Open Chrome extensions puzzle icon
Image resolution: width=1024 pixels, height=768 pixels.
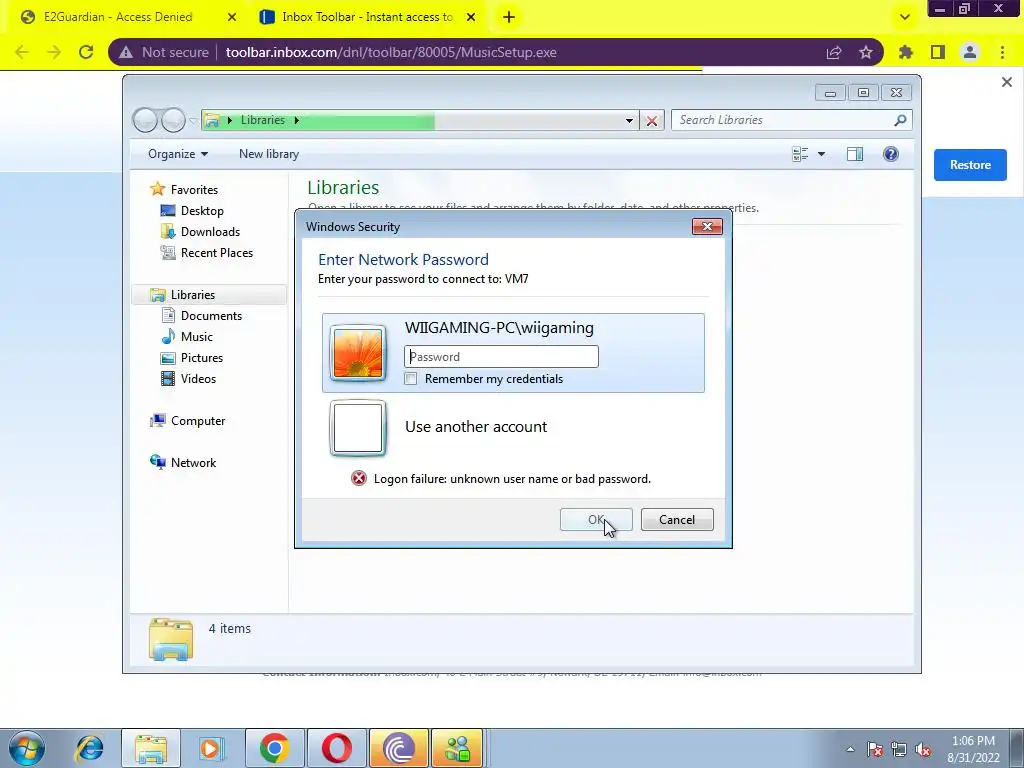906,52
